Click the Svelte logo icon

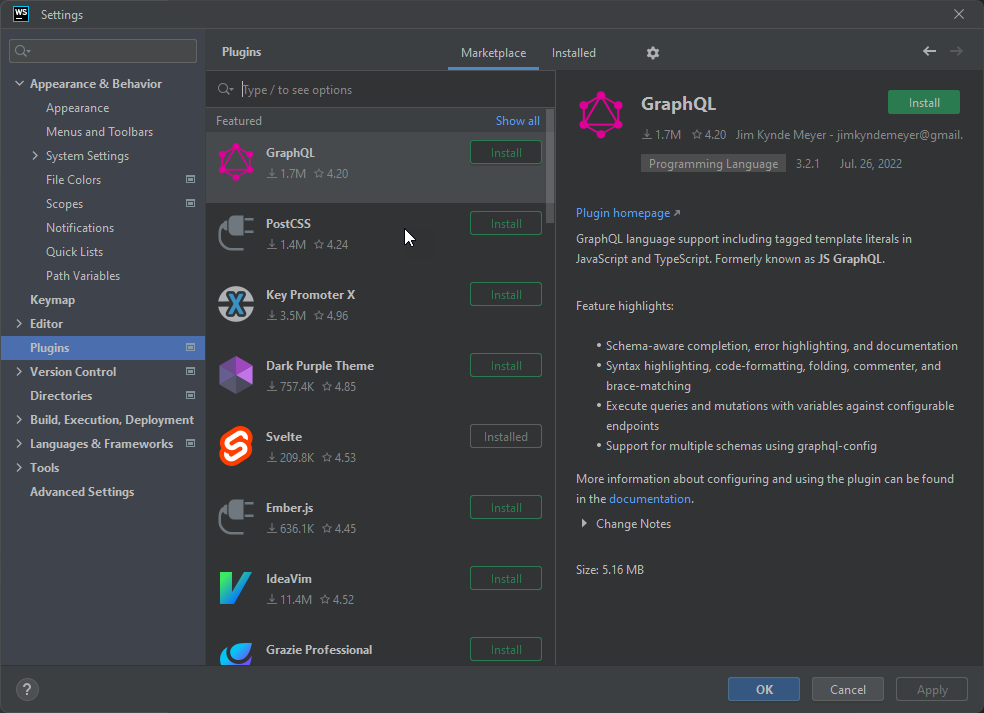[236, 446]
